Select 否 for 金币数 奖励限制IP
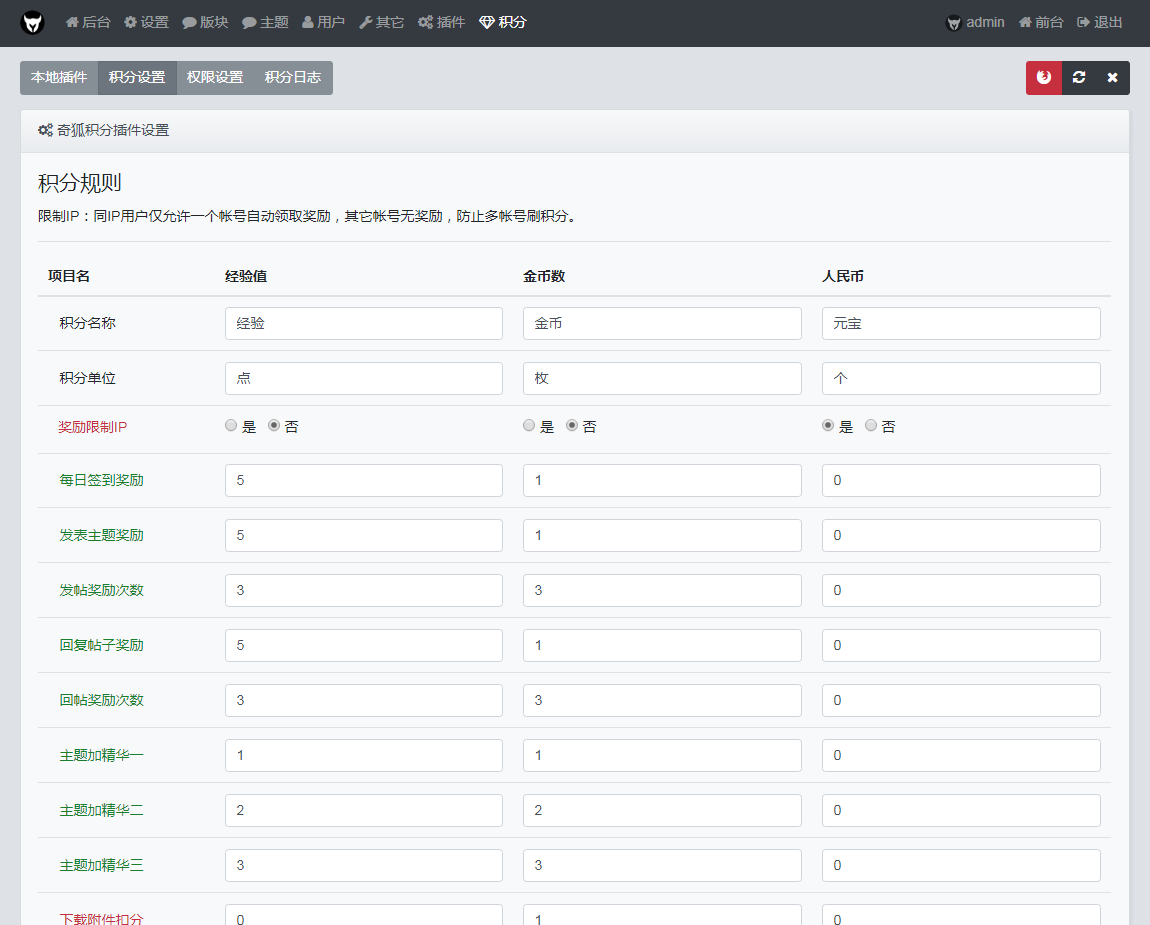The width and height of the screenshot is (1150, 925). [x=572, y=425]
